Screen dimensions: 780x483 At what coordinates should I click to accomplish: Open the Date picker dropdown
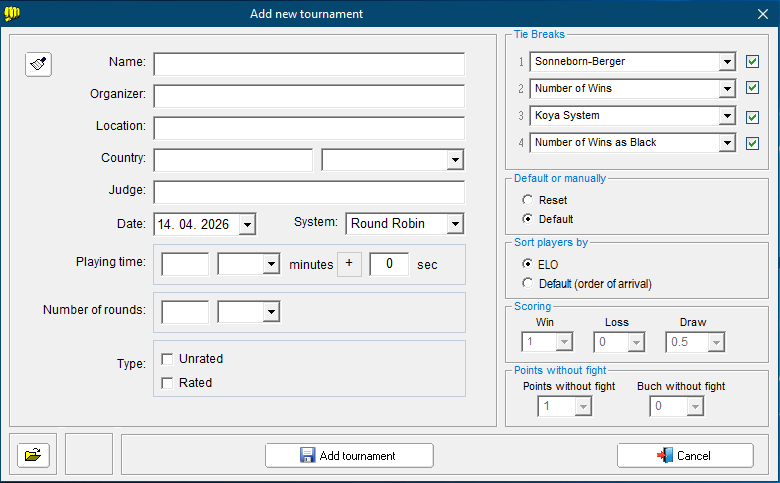tap(247, 224)
